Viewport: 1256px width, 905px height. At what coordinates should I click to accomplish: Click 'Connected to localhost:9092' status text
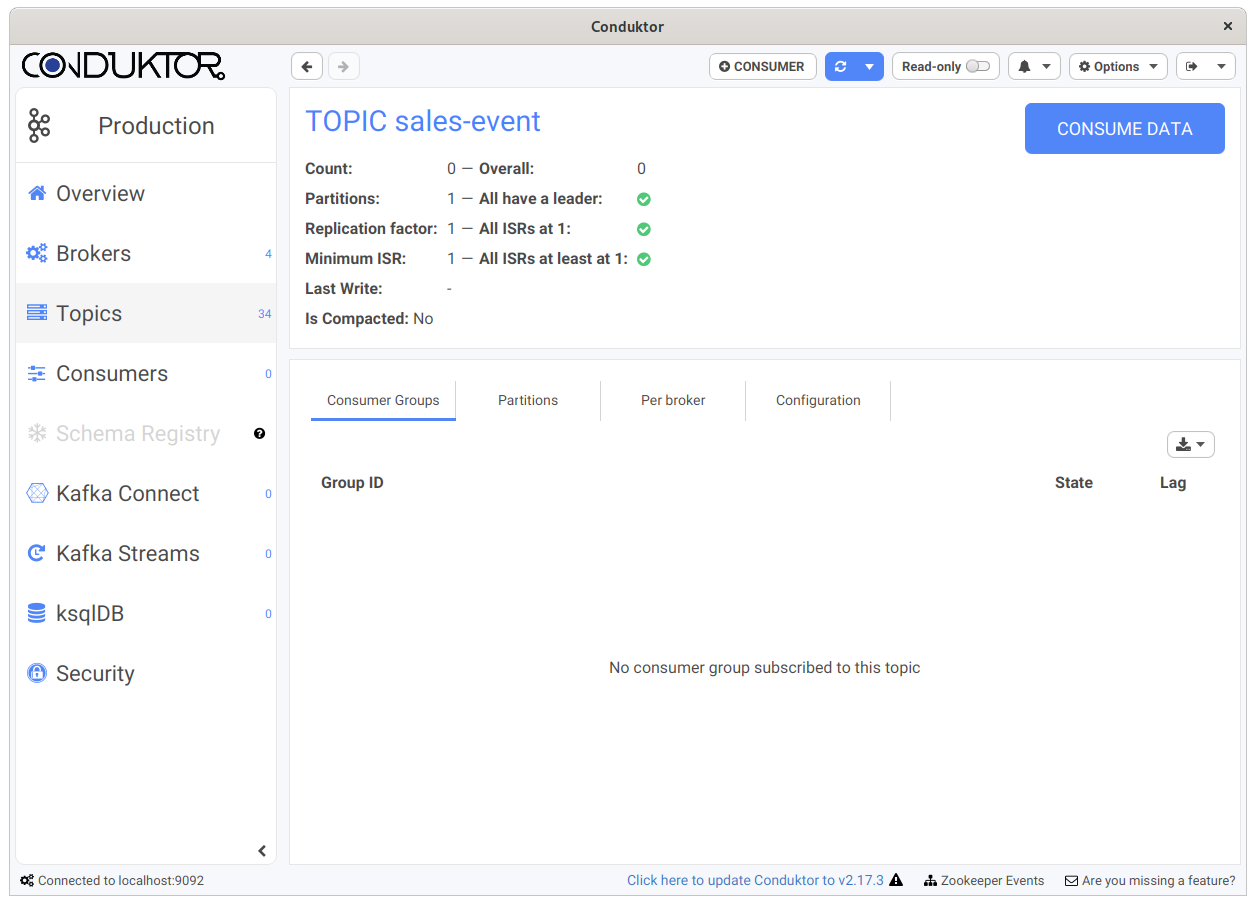(112, 881)
